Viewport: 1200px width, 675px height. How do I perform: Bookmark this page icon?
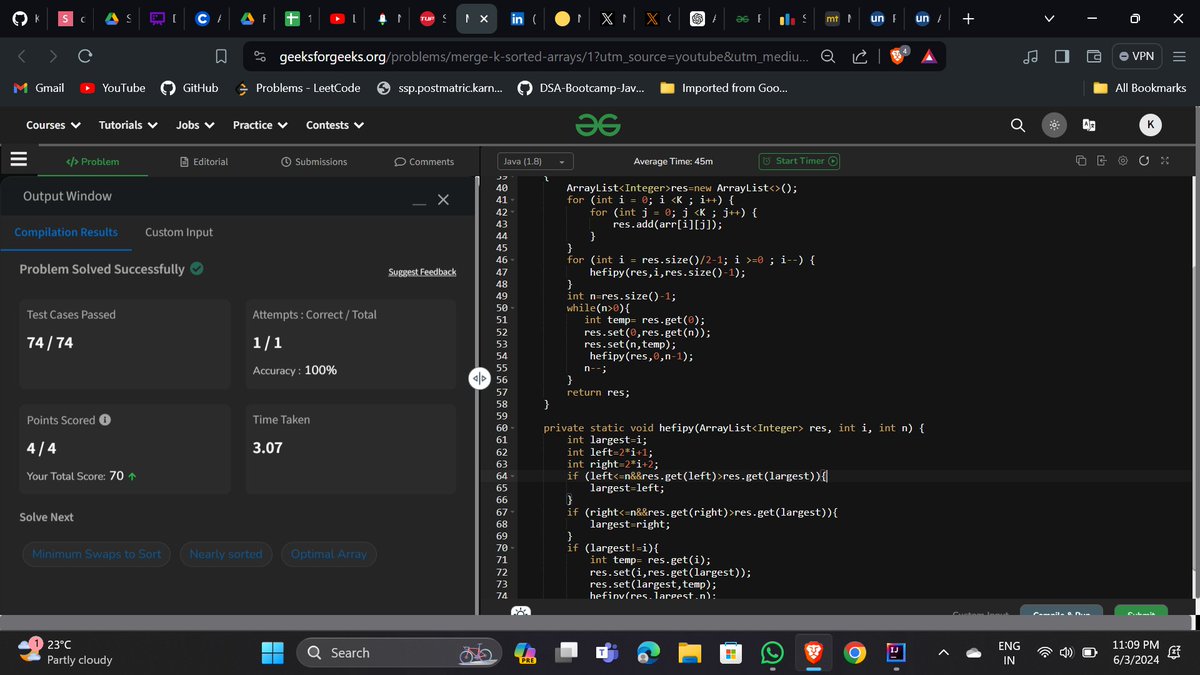(221, 57)
